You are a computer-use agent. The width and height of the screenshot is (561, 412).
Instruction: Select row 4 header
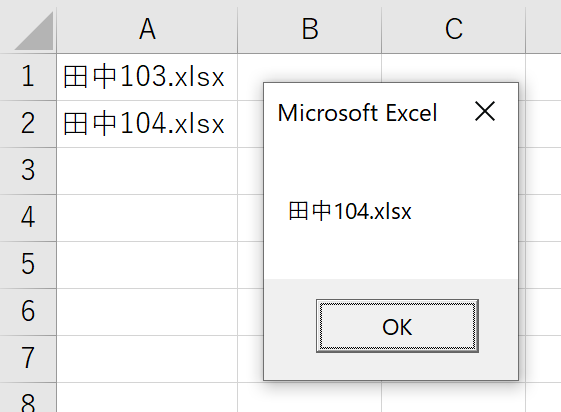click(28, 218)
